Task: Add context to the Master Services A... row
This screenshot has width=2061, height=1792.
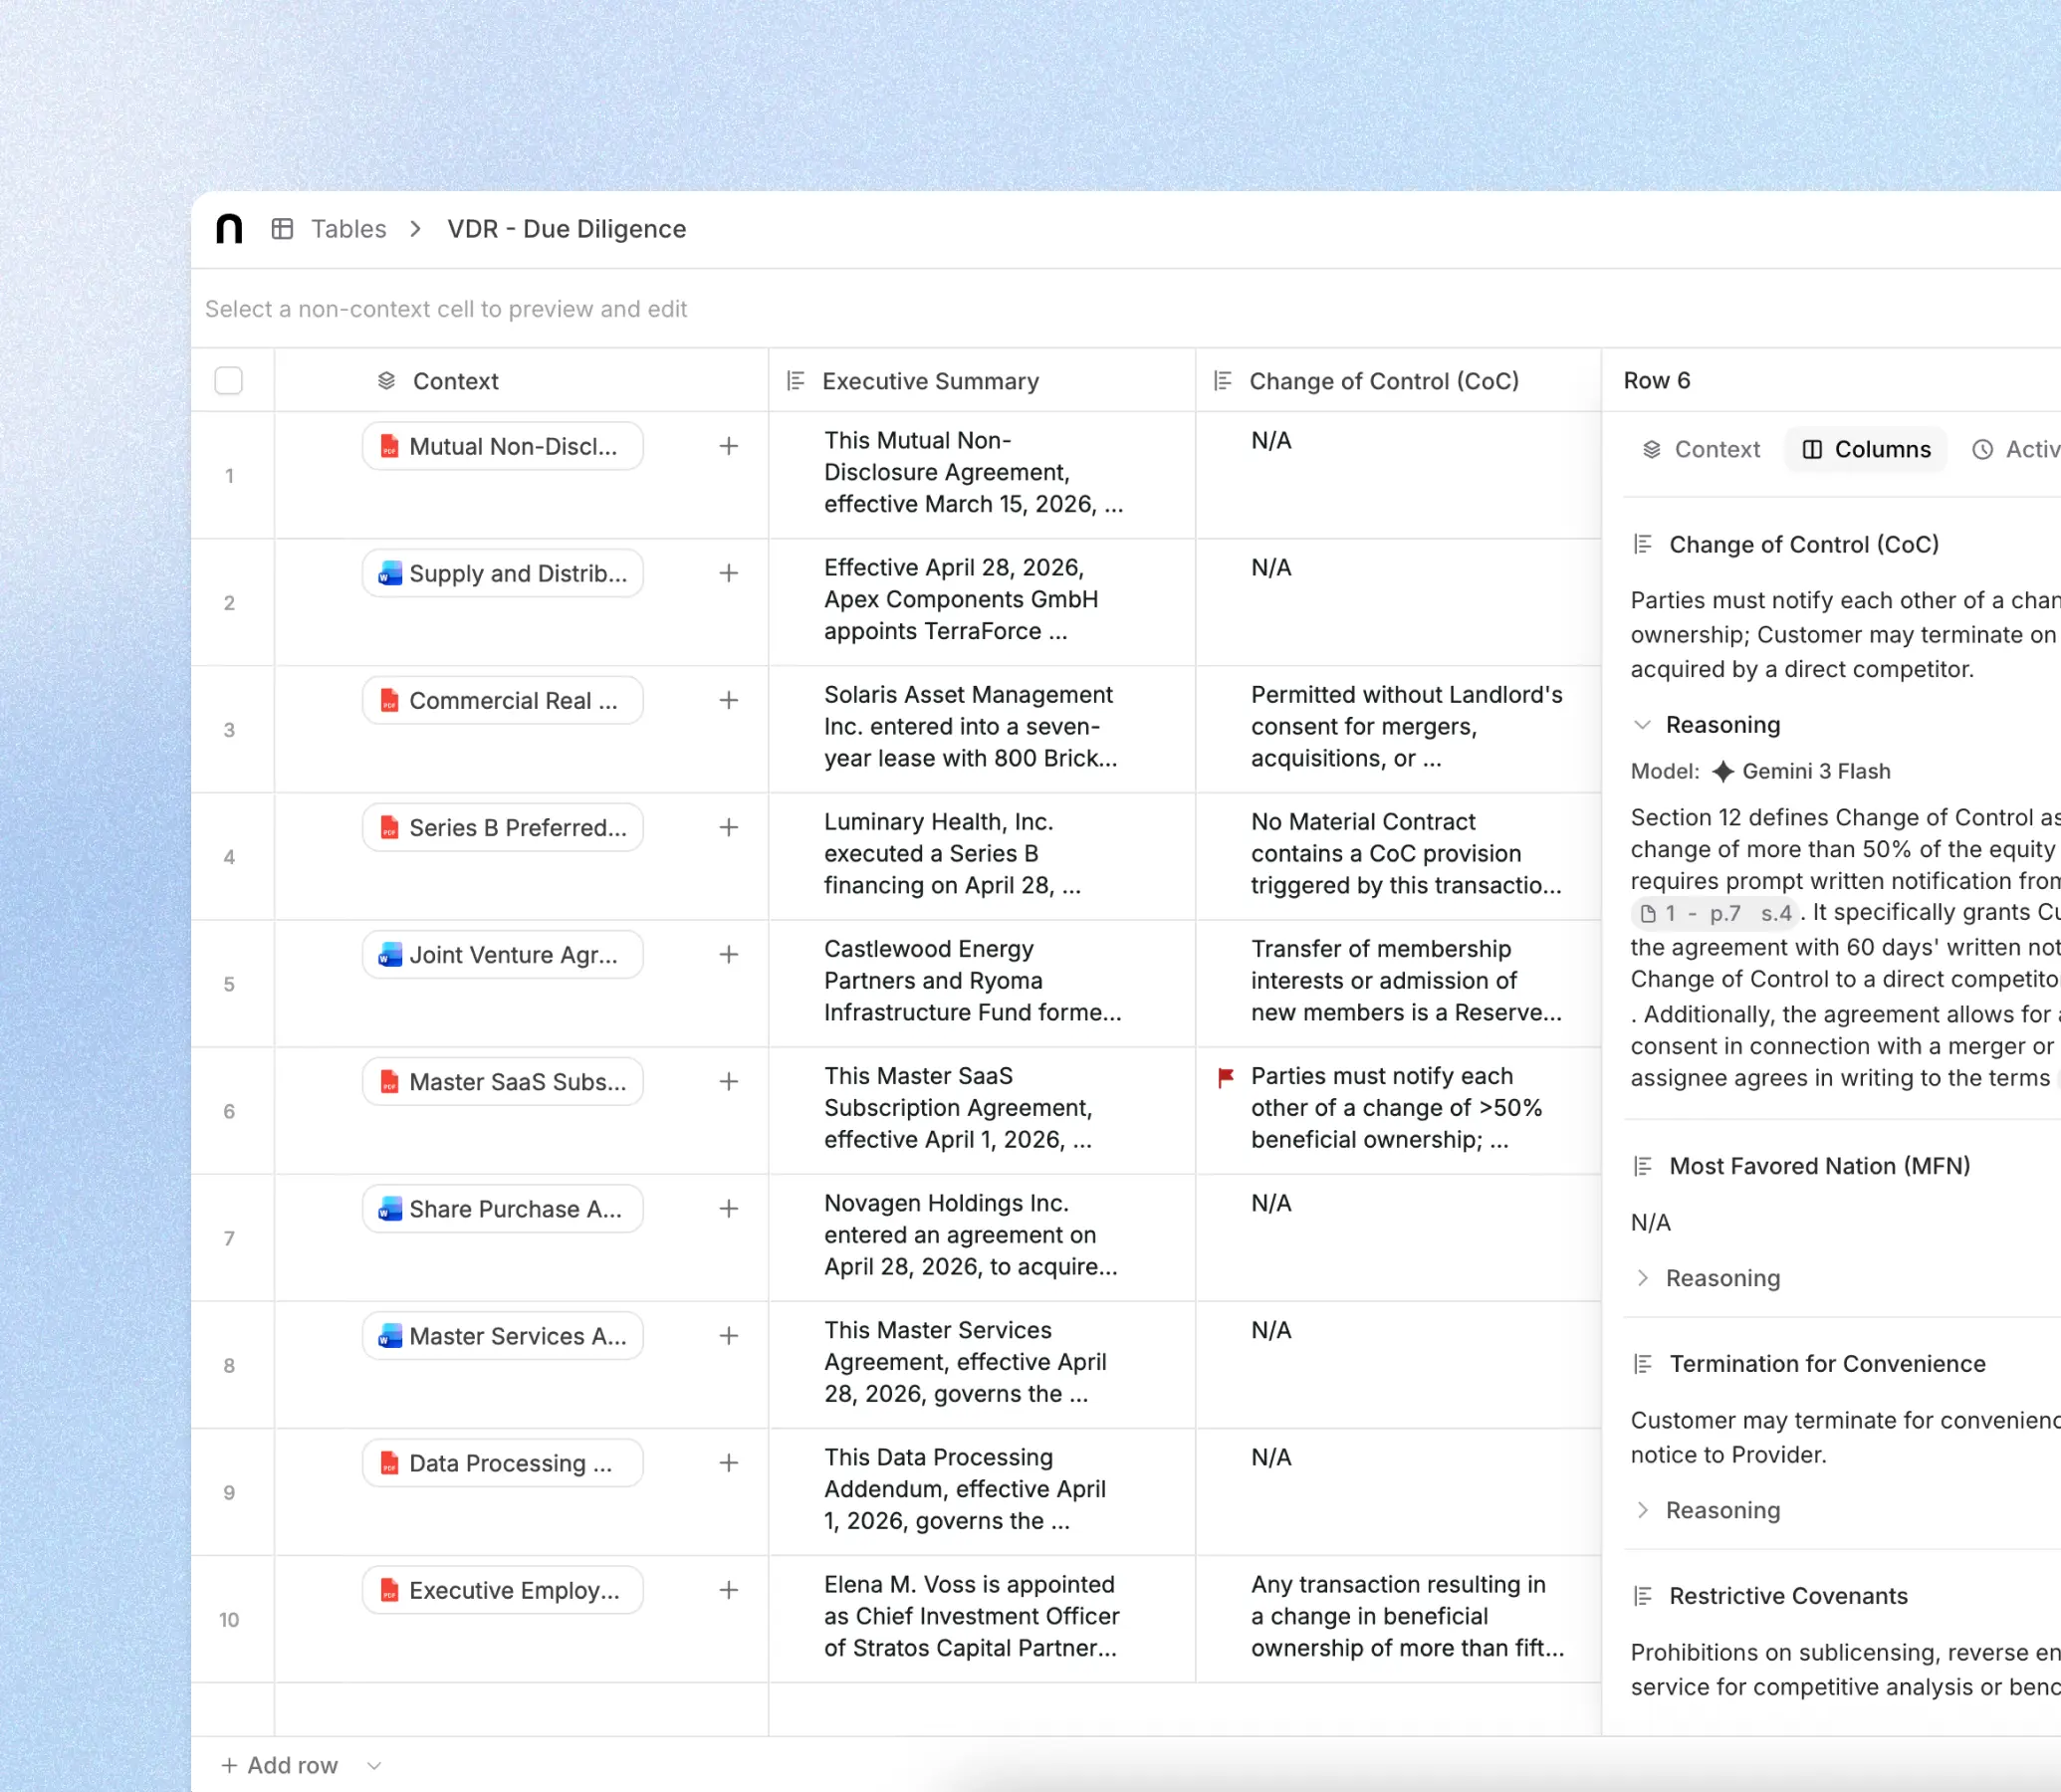Action: [x=729, y=1335]
